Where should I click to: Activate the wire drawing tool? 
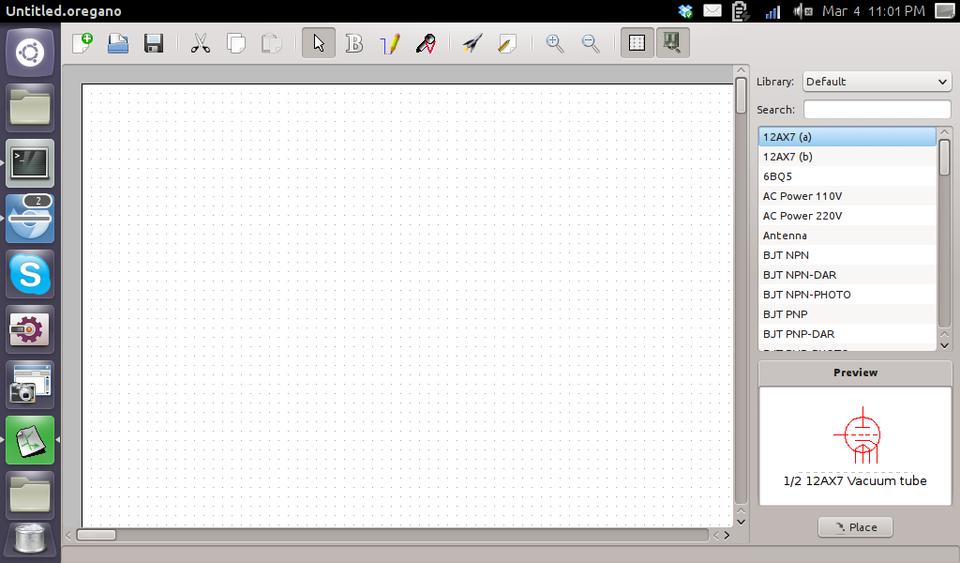point(390,44)
